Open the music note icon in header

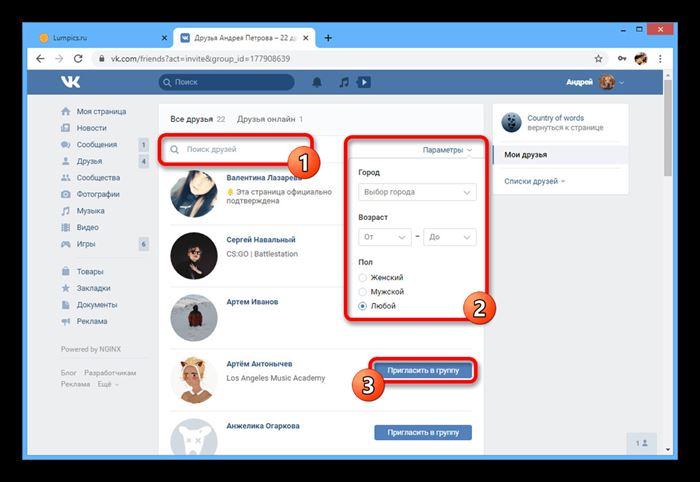coord(344,82)
